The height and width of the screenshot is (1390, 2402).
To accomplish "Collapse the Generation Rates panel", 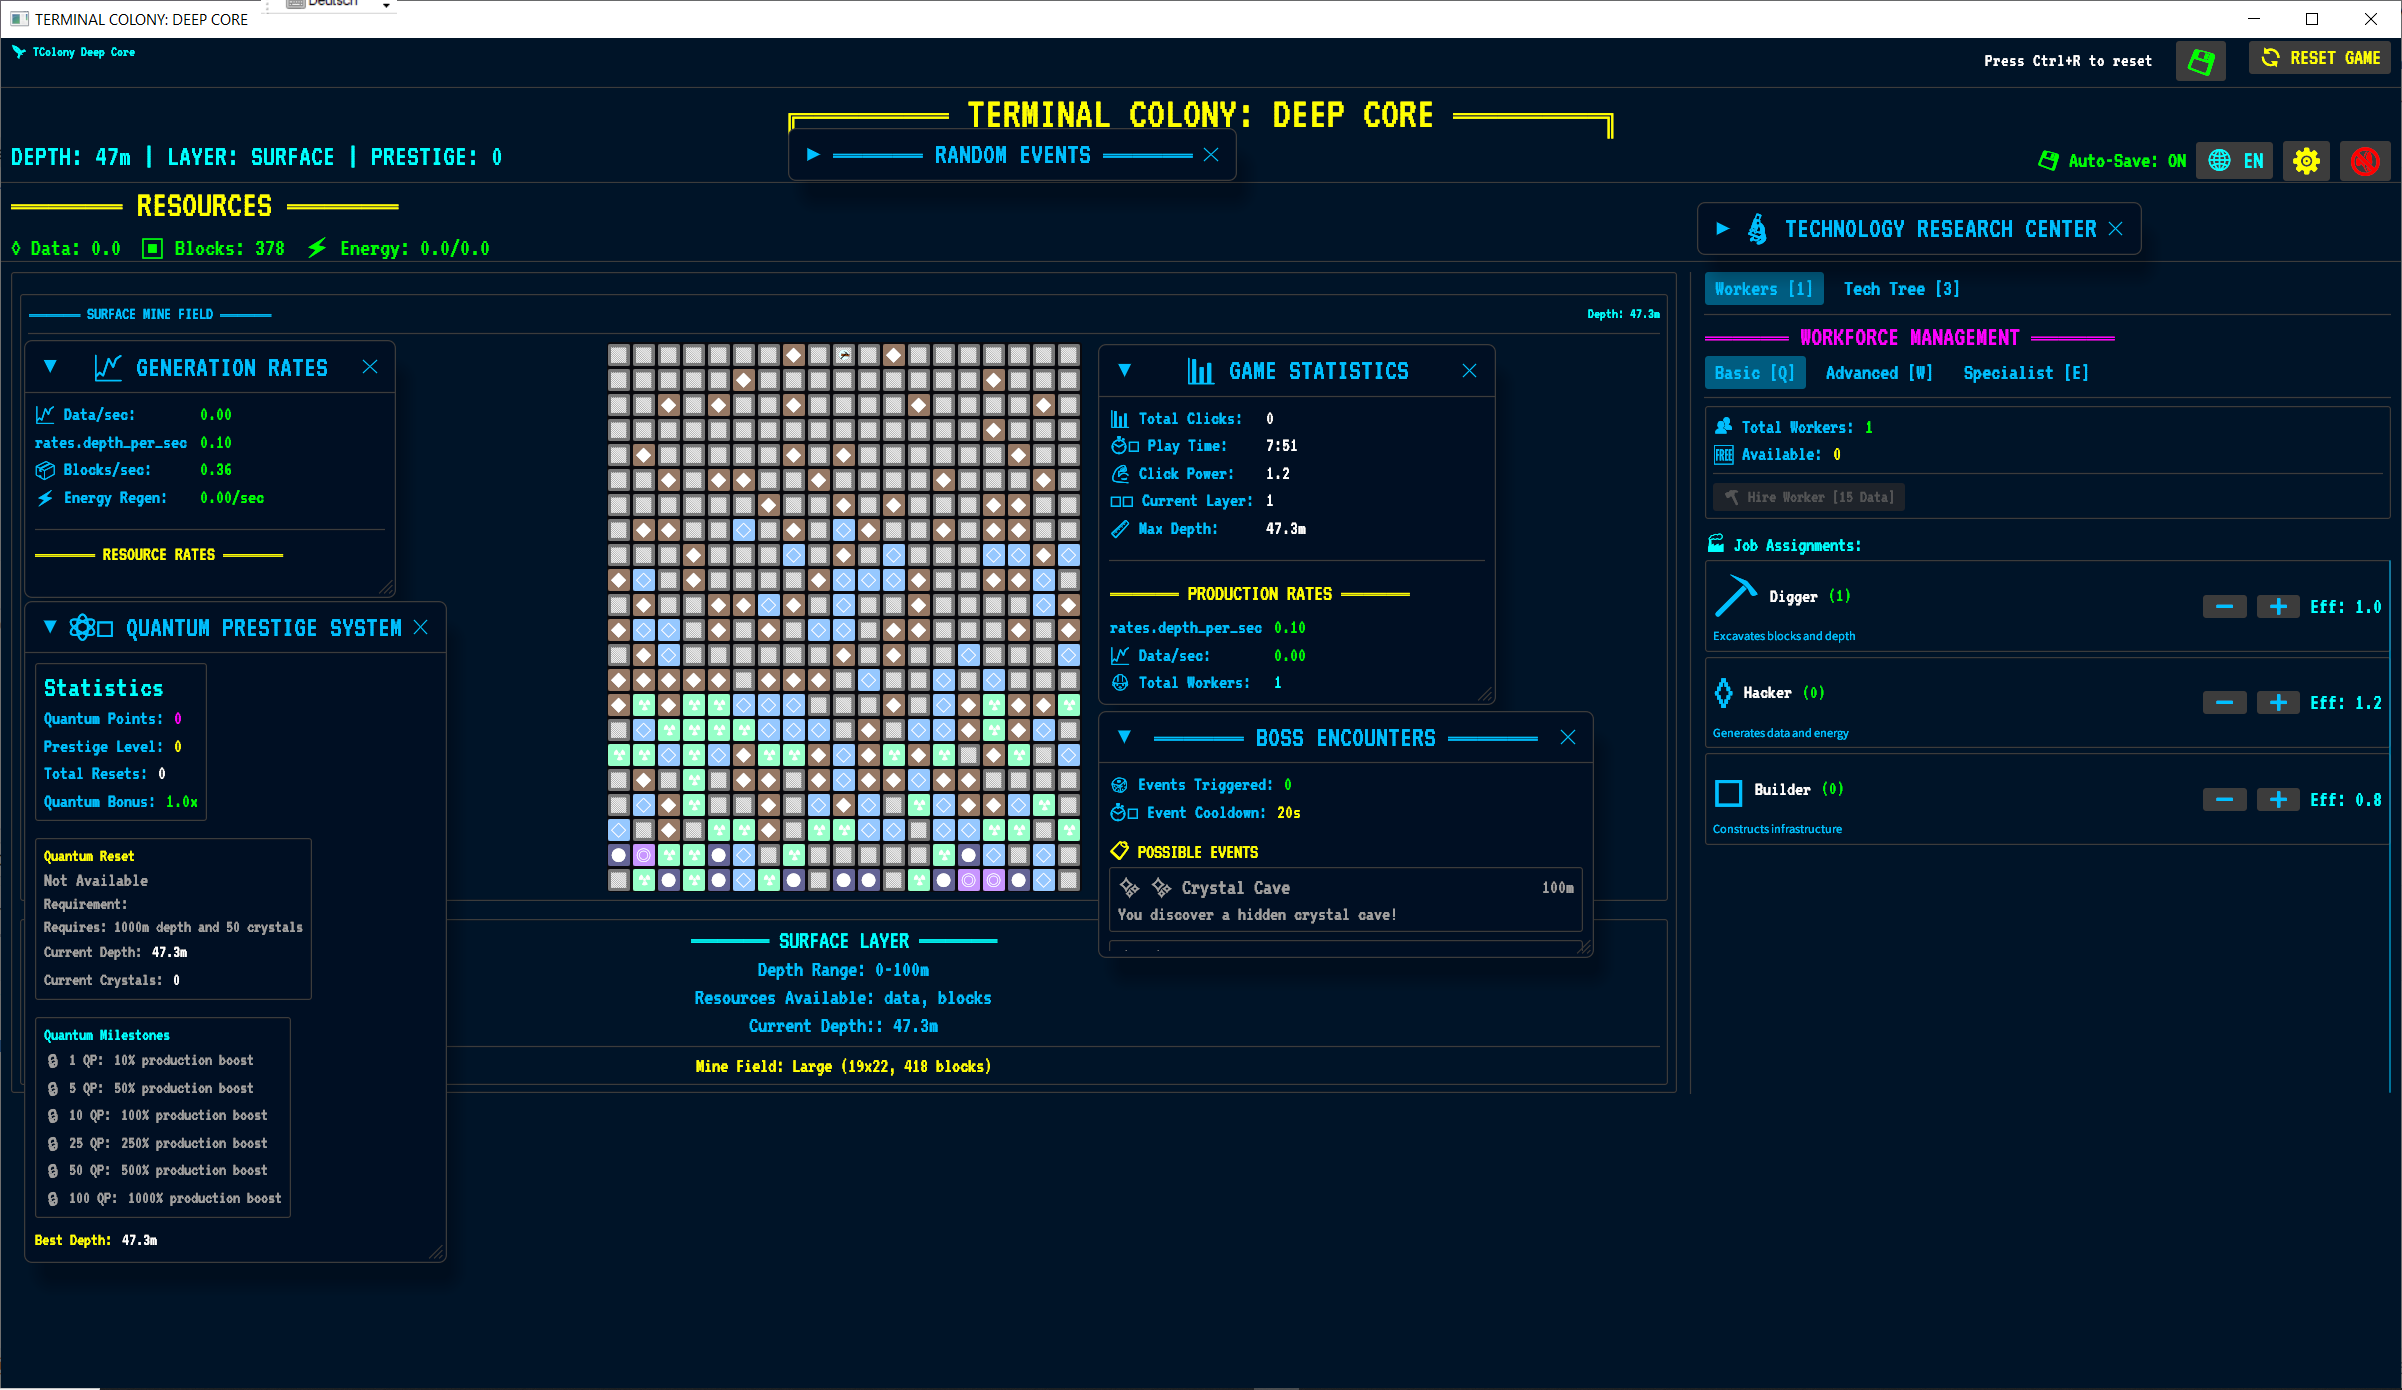I will coord(50,367).
